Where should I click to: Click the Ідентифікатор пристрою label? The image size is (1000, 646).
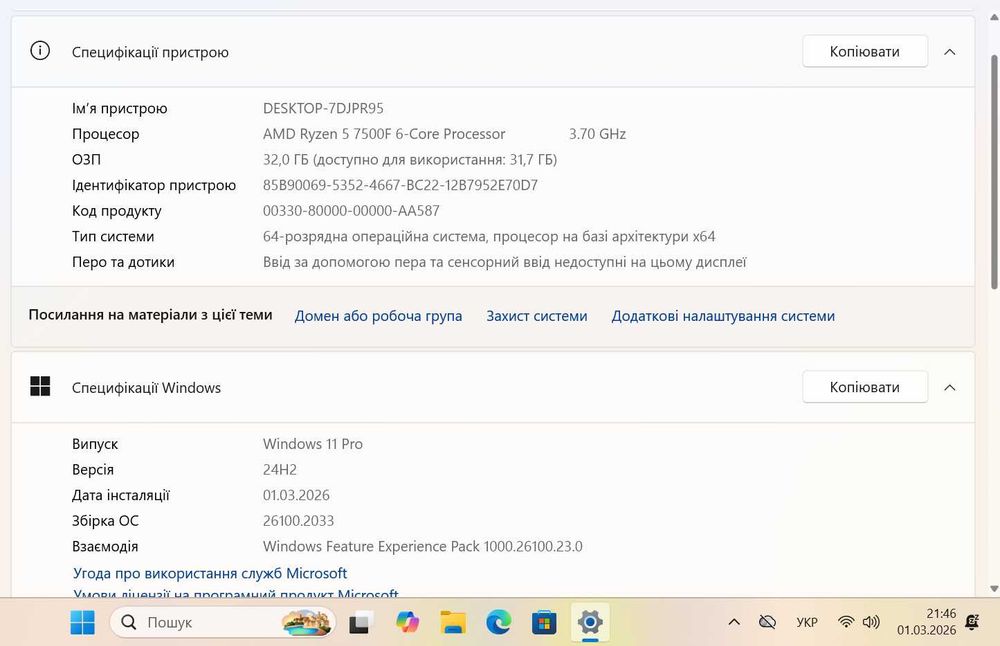154,185
